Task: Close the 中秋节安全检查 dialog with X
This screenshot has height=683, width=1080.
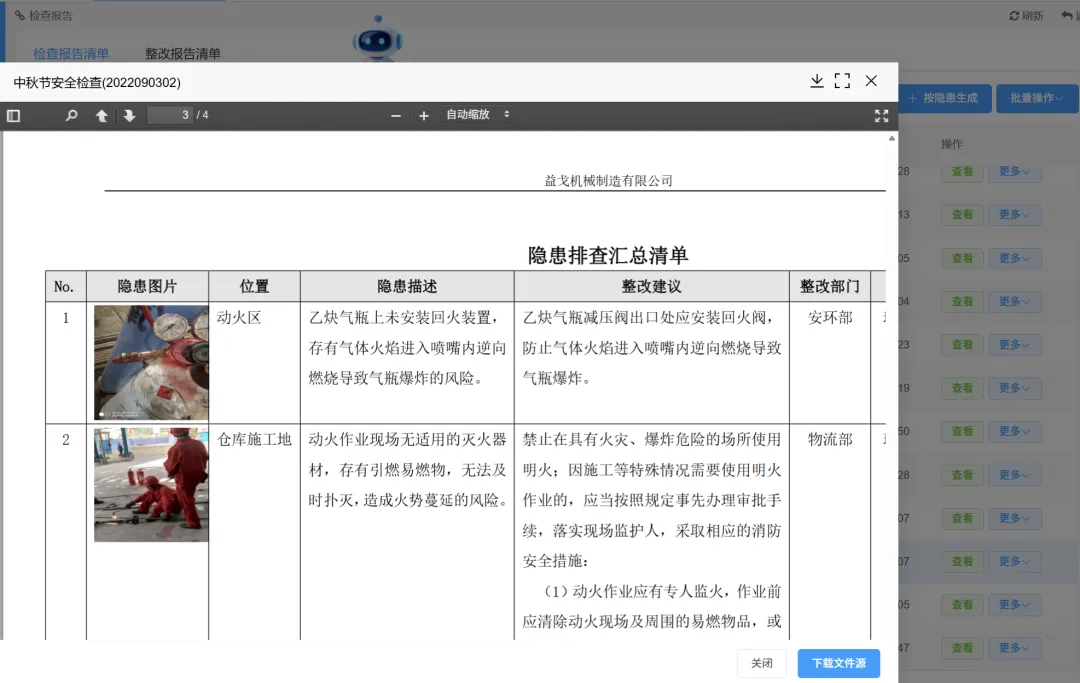Action: click(871, 81)
